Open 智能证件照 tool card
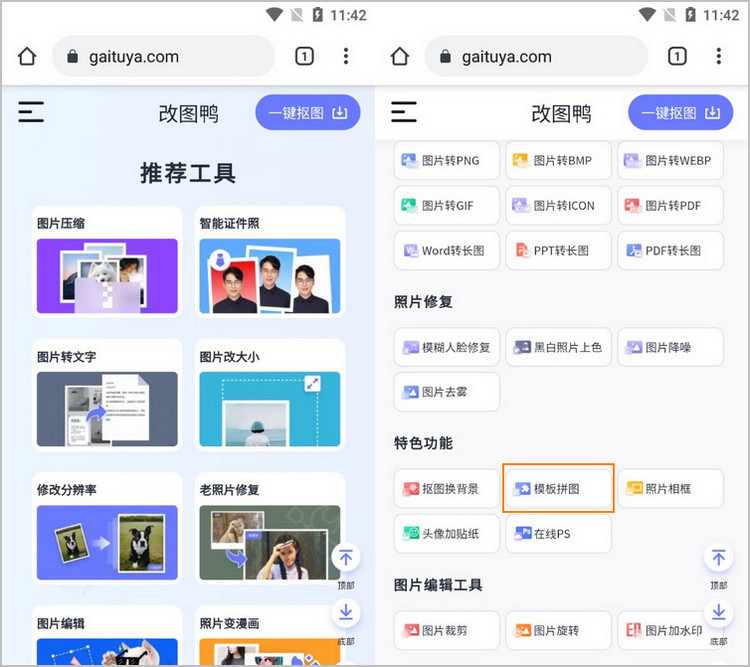 click(270, 262)
